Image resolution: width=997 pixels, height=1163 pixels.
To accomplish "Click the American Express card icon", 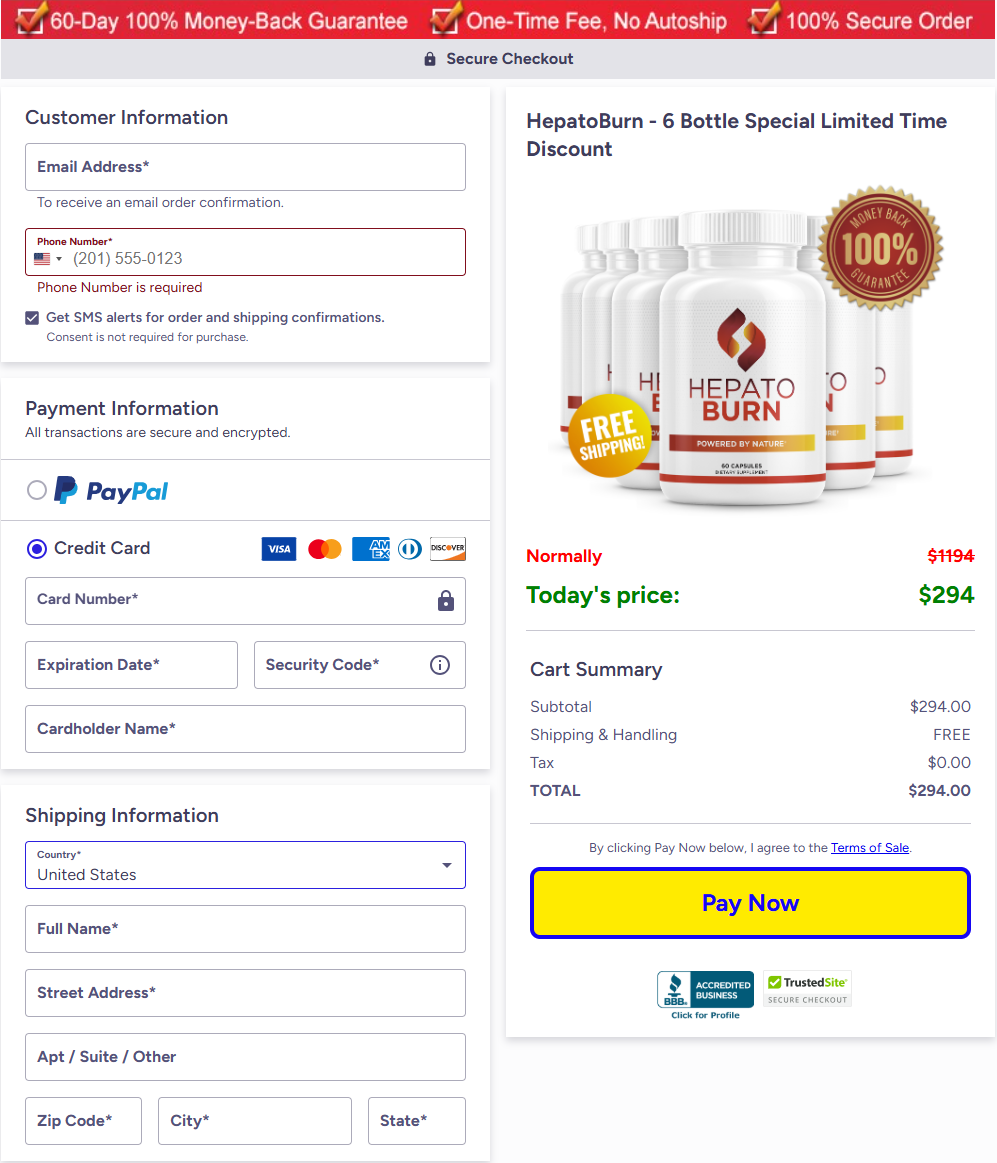I will pyautogui.click(x=370, y=549).
